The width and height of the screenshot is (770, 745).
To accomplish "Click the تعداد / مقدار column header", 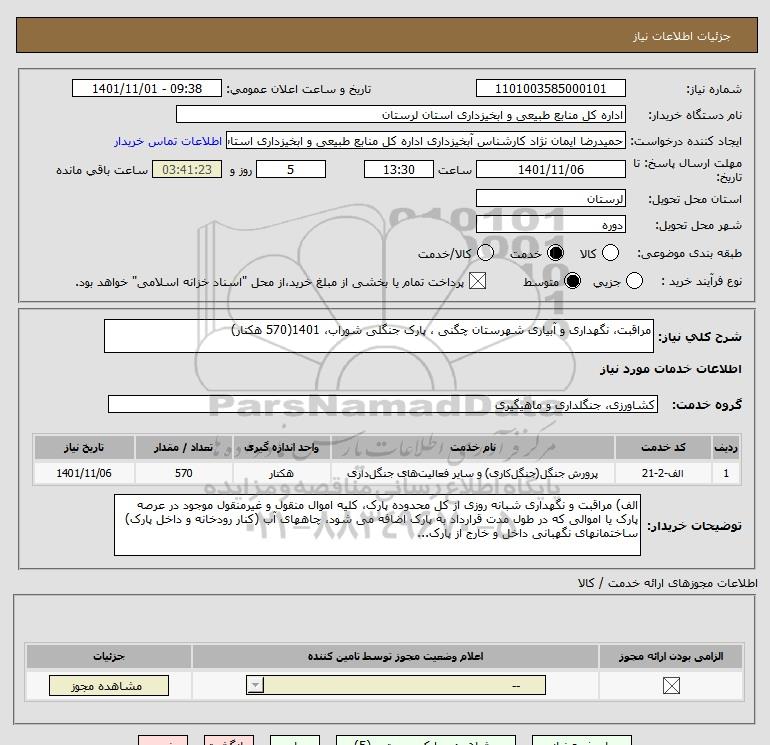I will [x=184, y=447].
